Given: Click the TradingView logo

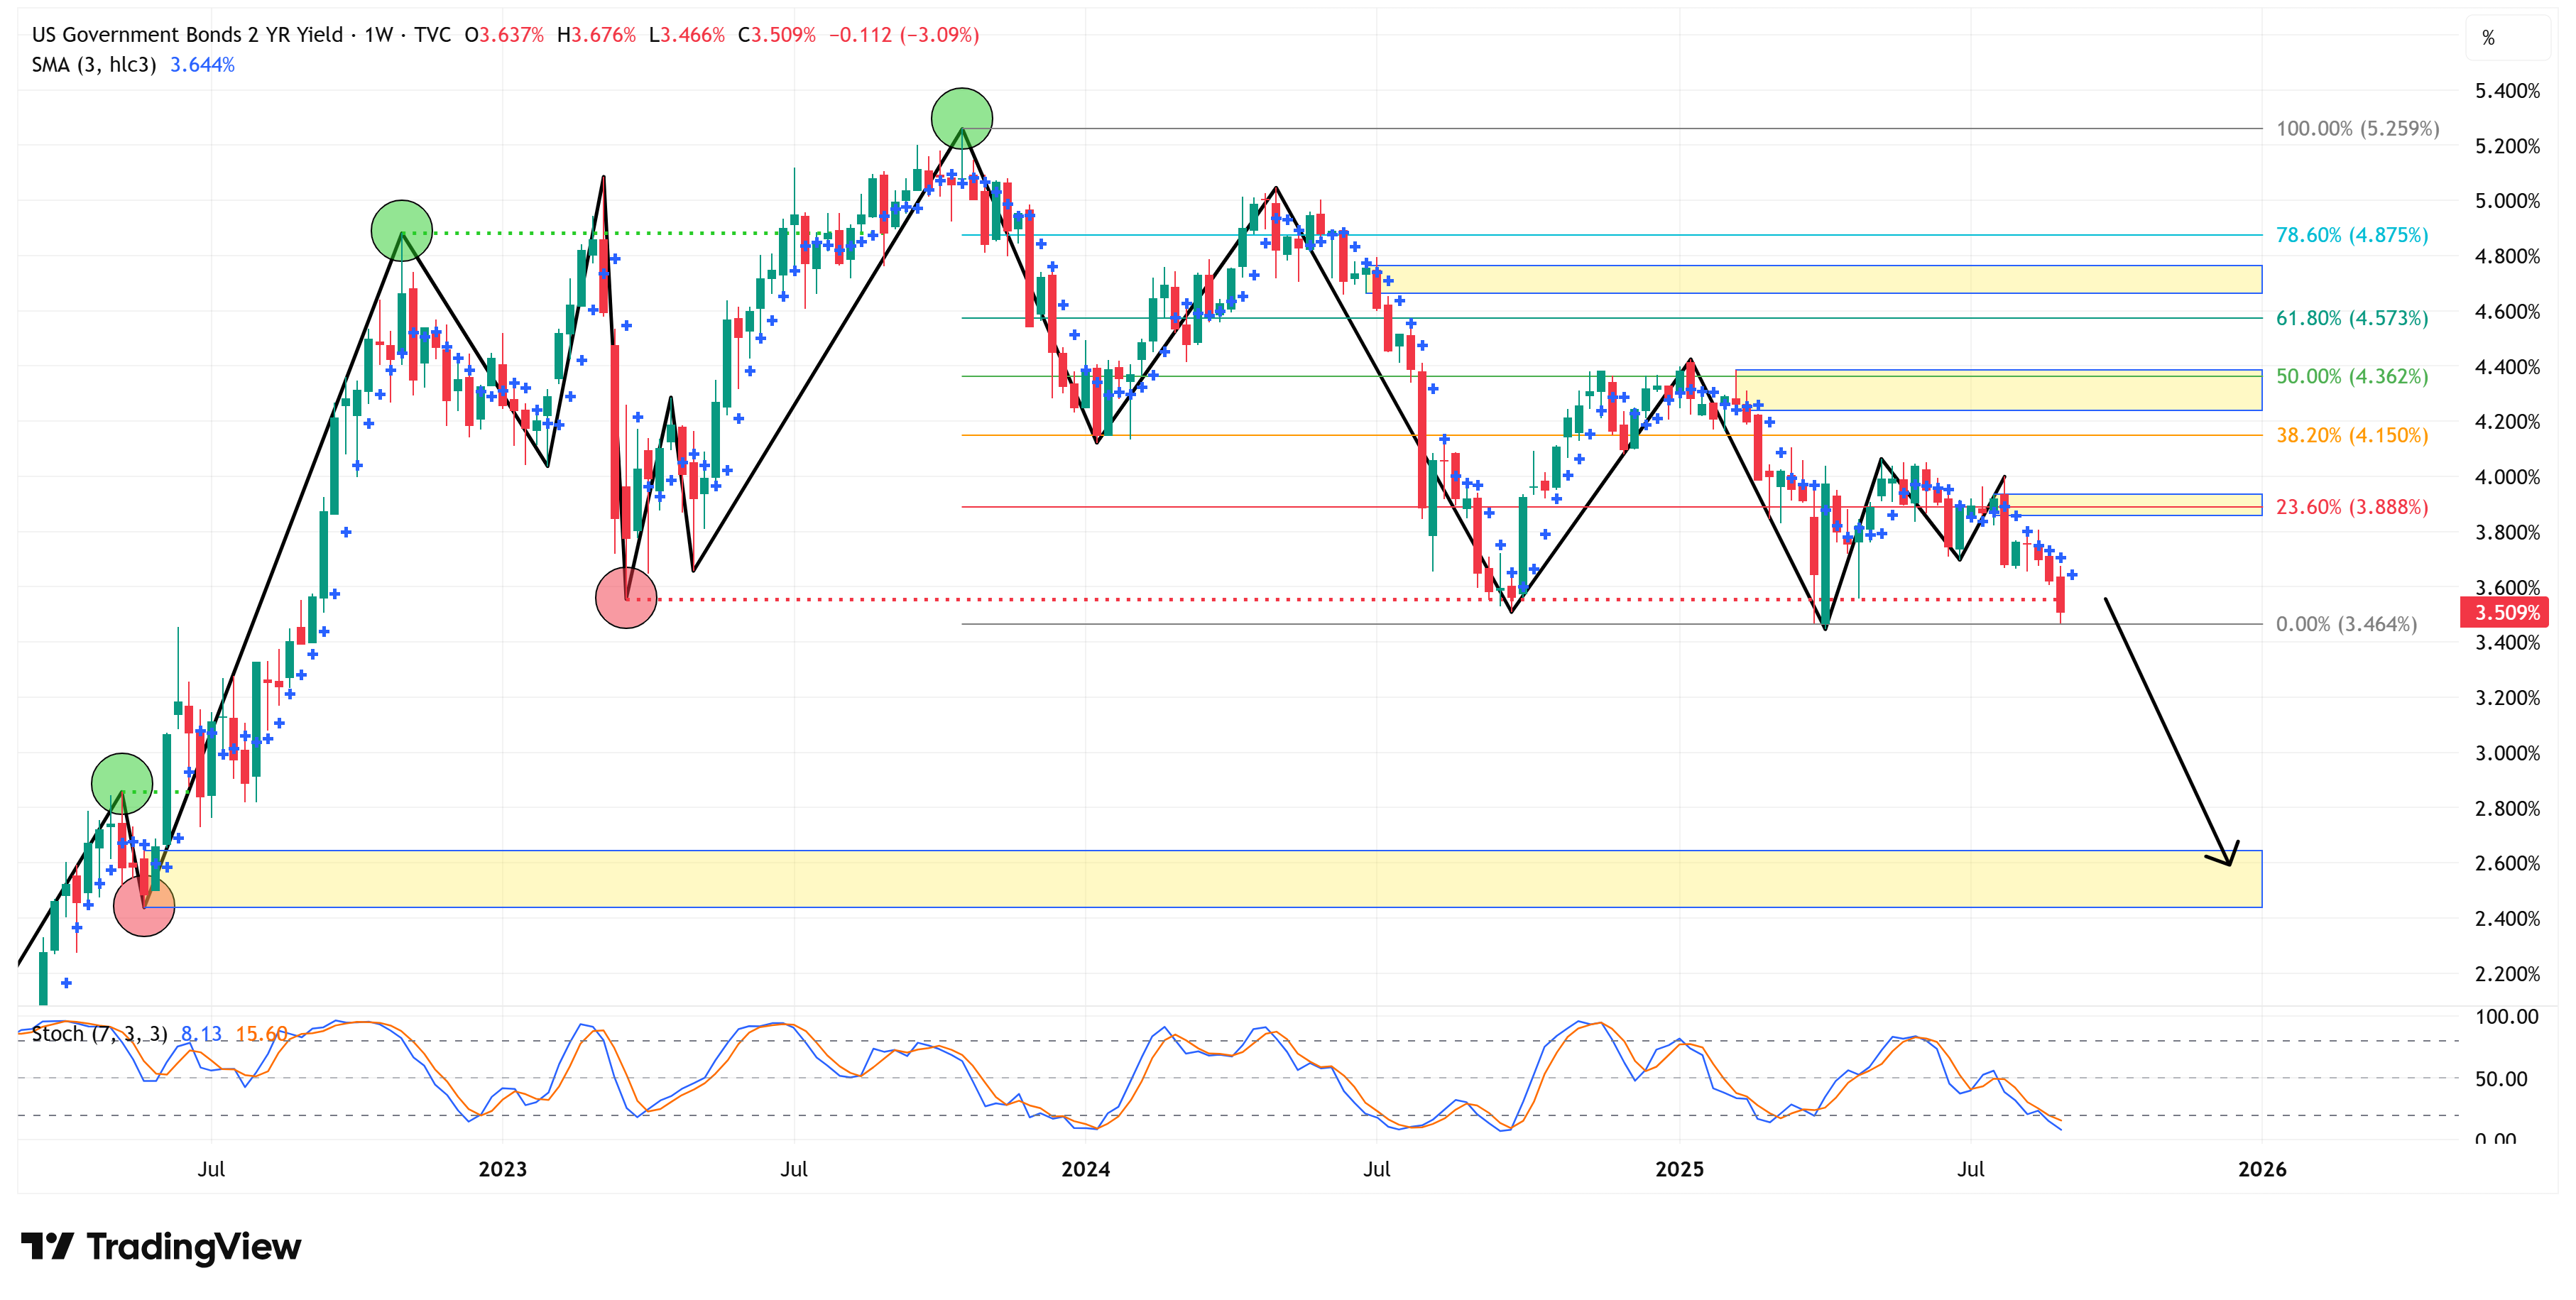Looking at the screenshot, I should pos(160,1246).
